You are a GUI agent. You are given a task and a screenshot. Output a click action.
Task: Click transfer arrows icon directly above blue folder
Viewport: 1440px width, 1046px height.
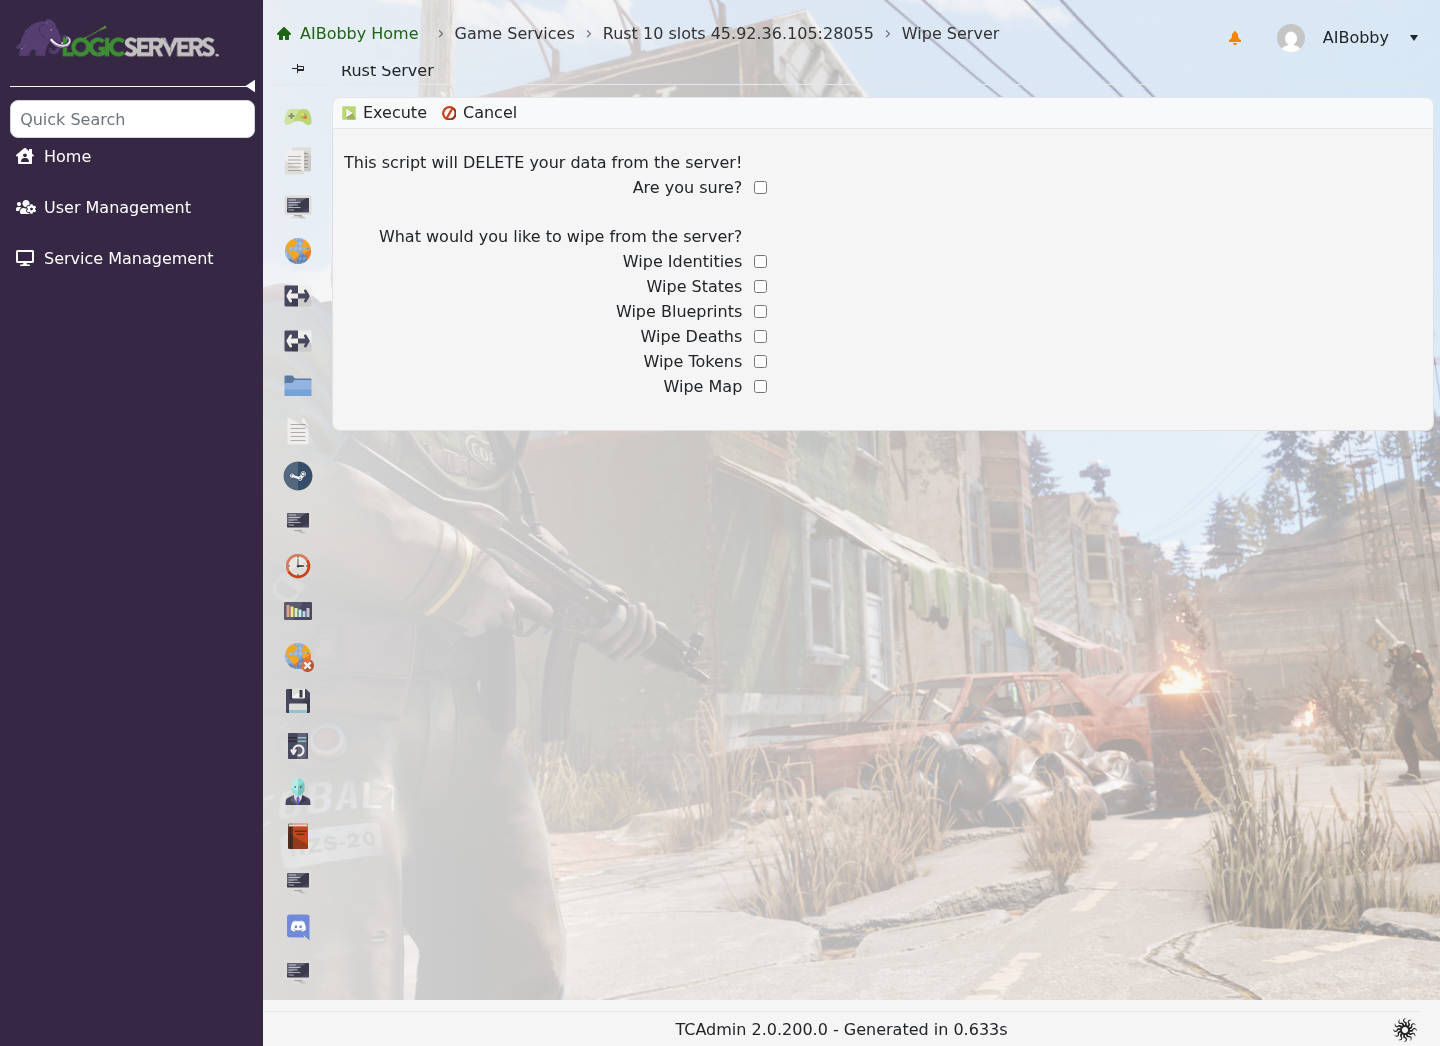[298, 341]
